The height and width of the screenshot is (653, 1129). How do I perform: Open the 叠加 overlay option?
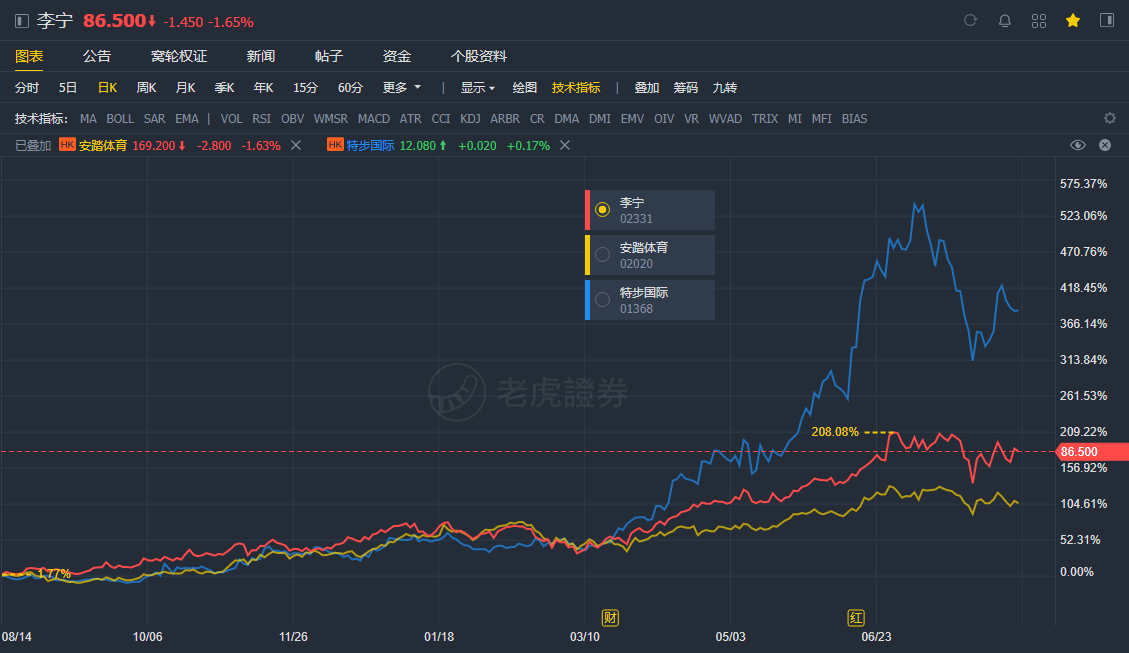[647, 88]
